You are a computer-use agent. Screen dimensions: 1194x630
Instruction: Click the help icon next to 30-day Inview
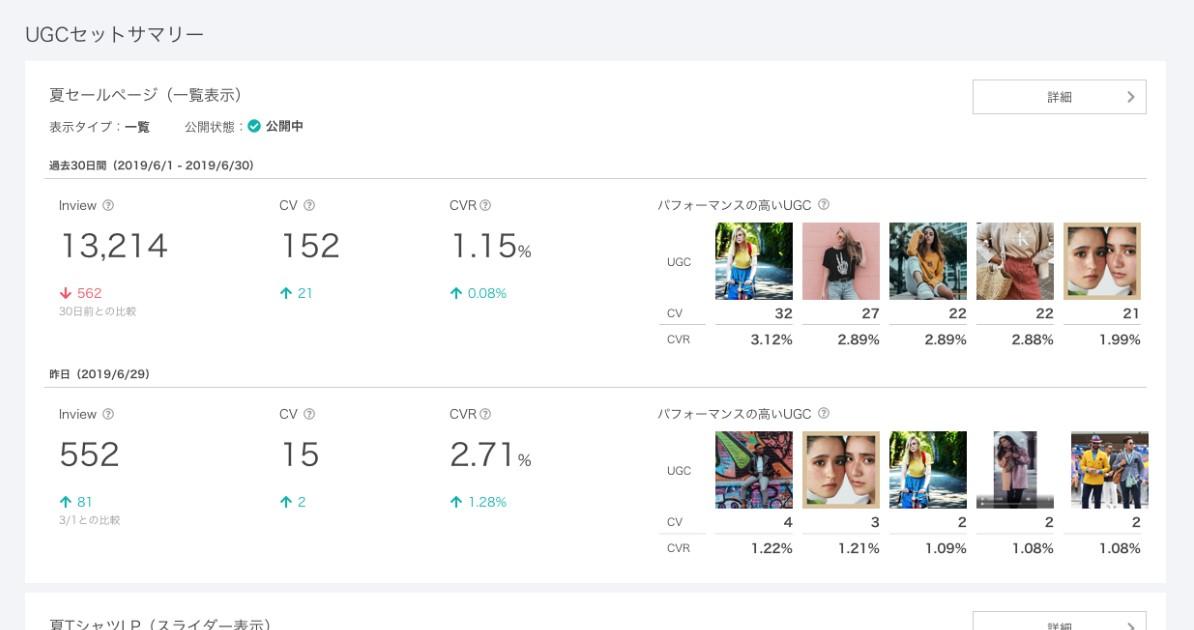(108, 206)
